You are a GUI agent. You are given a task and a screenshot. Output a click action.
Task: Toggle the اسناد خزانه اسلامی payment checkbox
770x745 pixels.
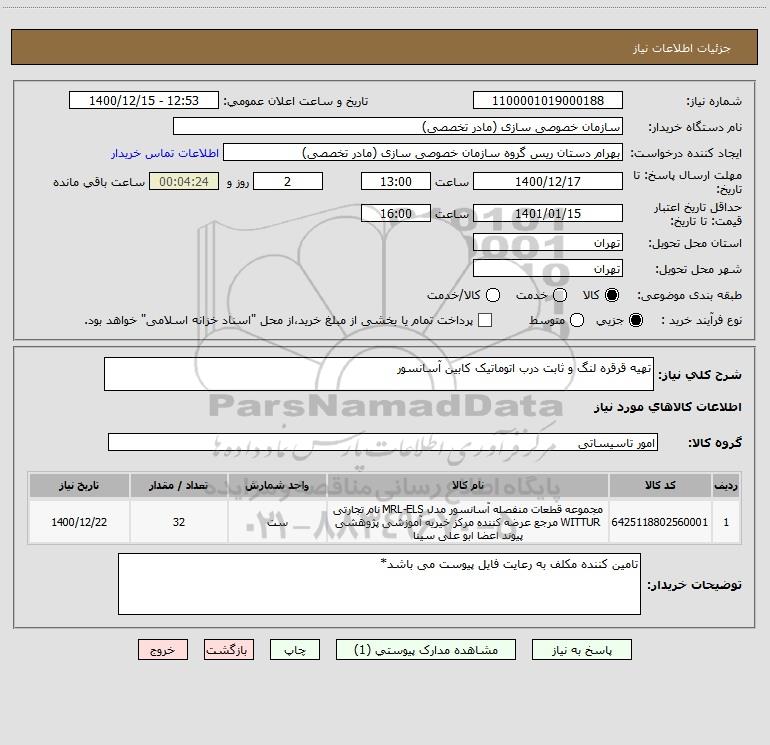coord(485,320)
